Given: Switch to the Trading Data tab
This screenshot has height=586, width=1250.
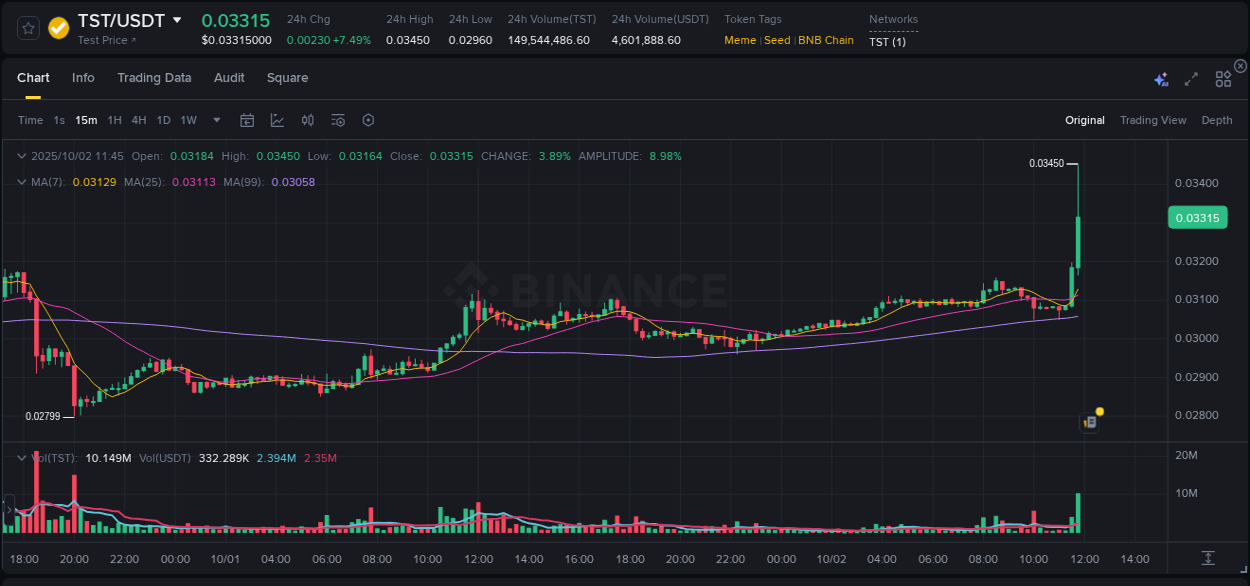Looking at the screenshot, I should 154,77.
